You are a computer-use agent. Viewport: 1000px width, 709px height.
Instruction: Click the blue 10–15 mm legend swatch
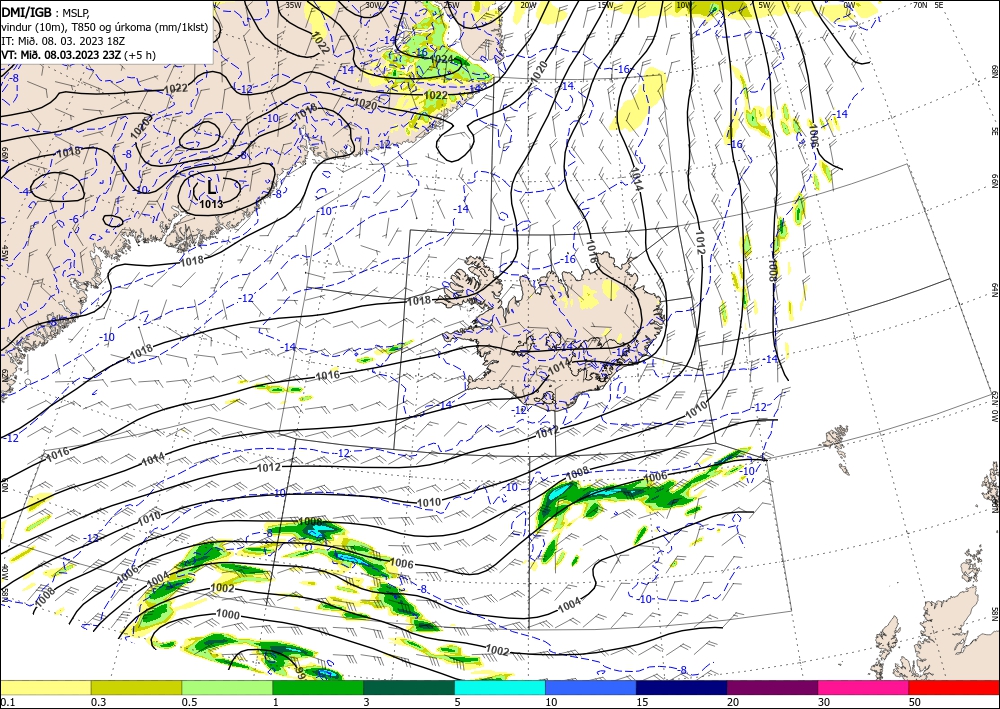coord(591,687)
